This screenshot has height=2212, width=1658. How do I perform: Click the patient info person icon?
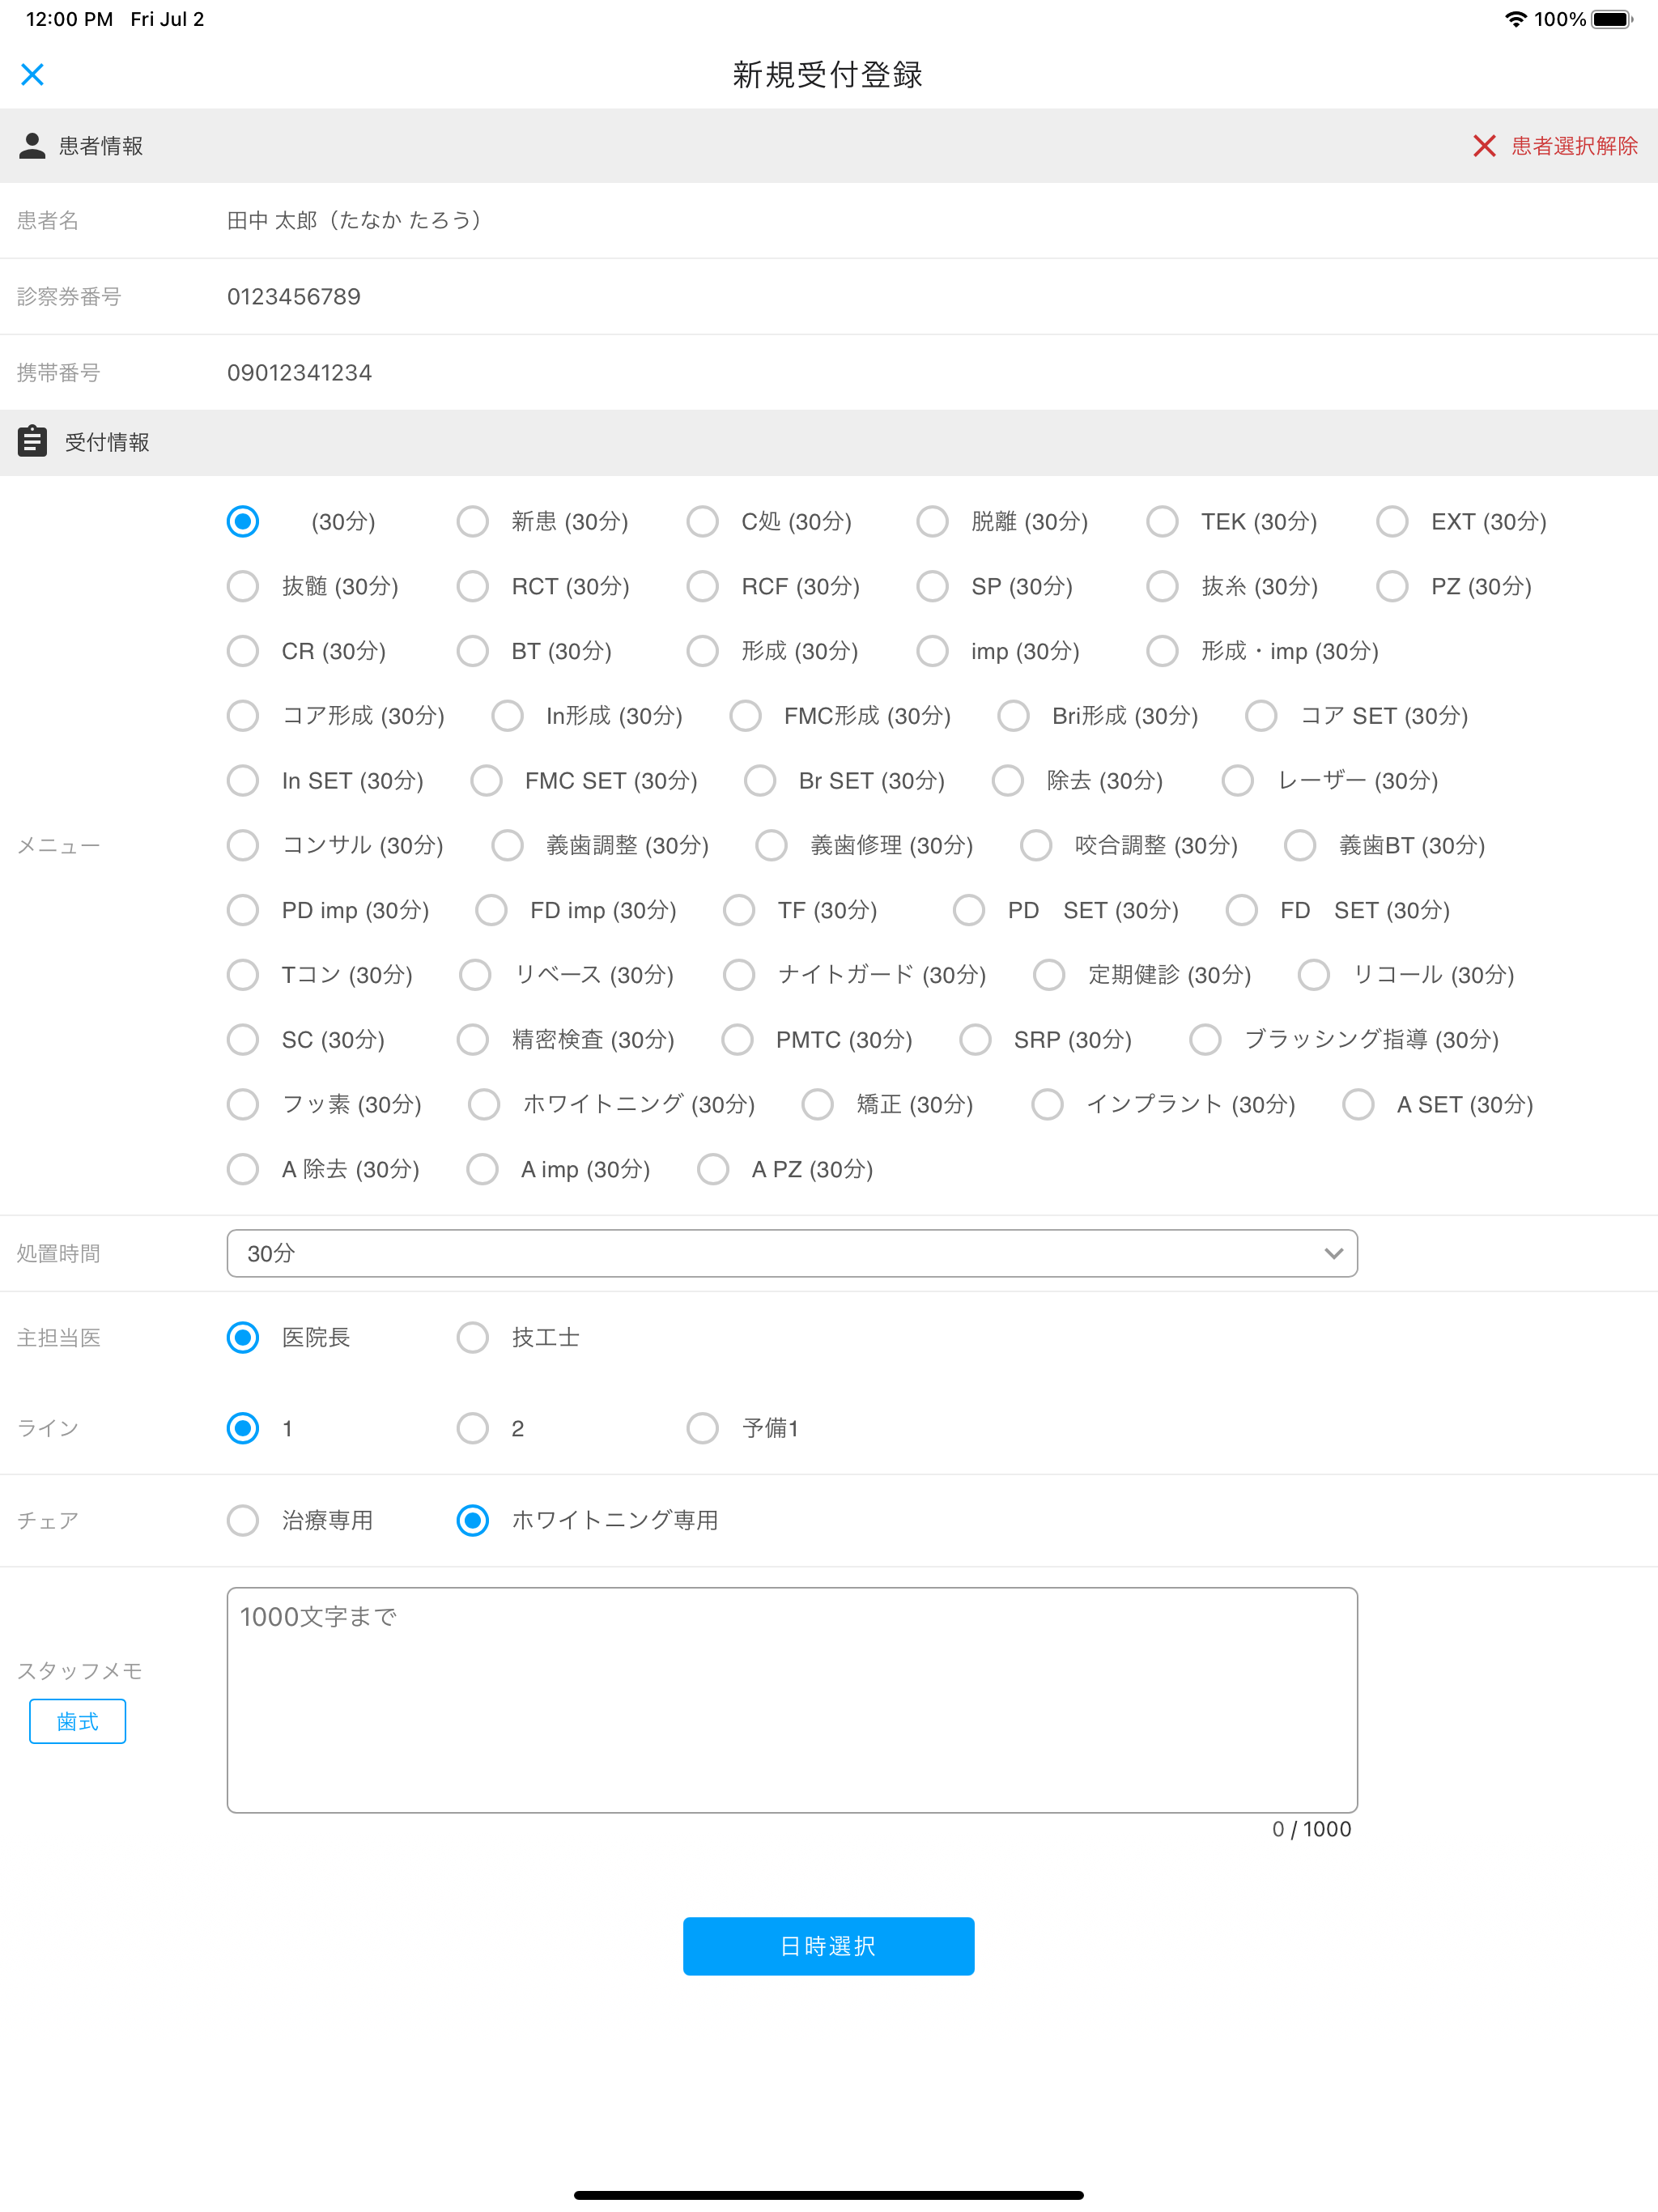click(x=32, y=146)
